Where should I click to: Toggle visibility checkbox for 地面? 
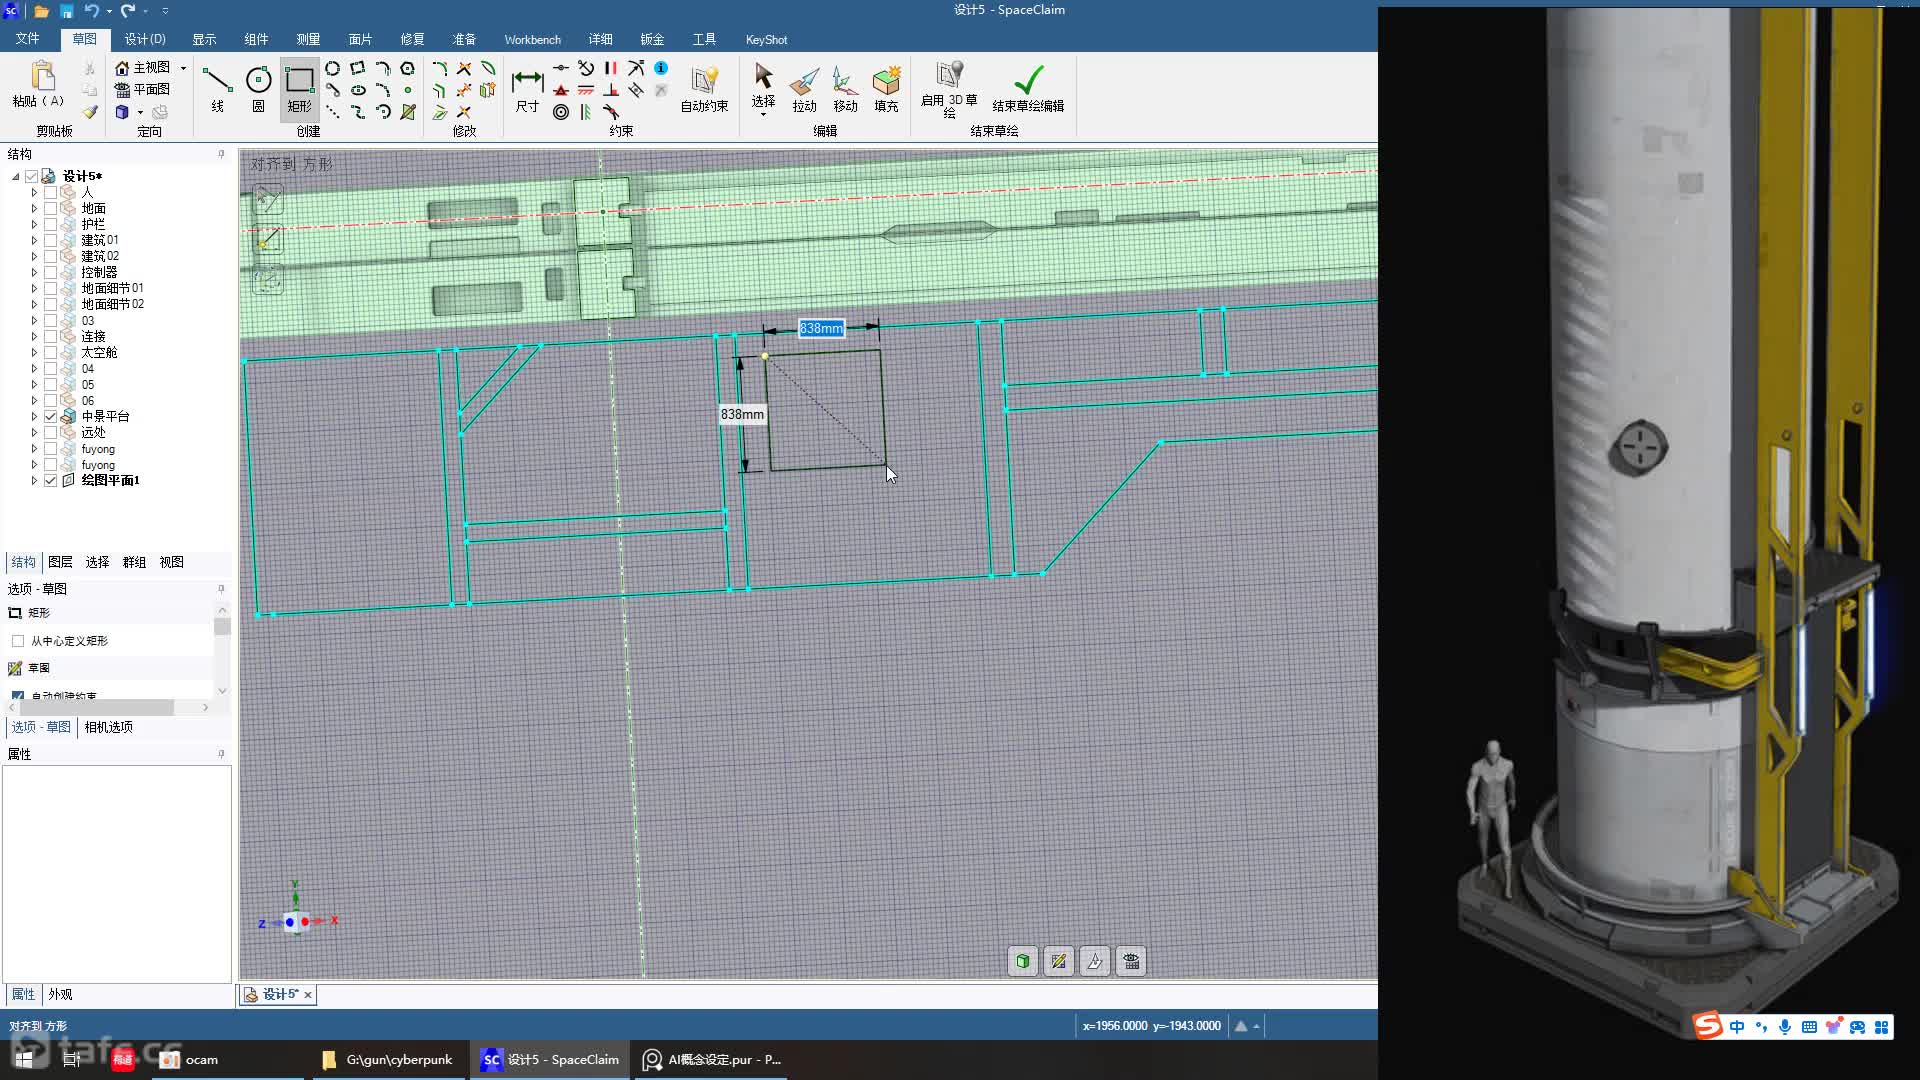click(50, 208)
